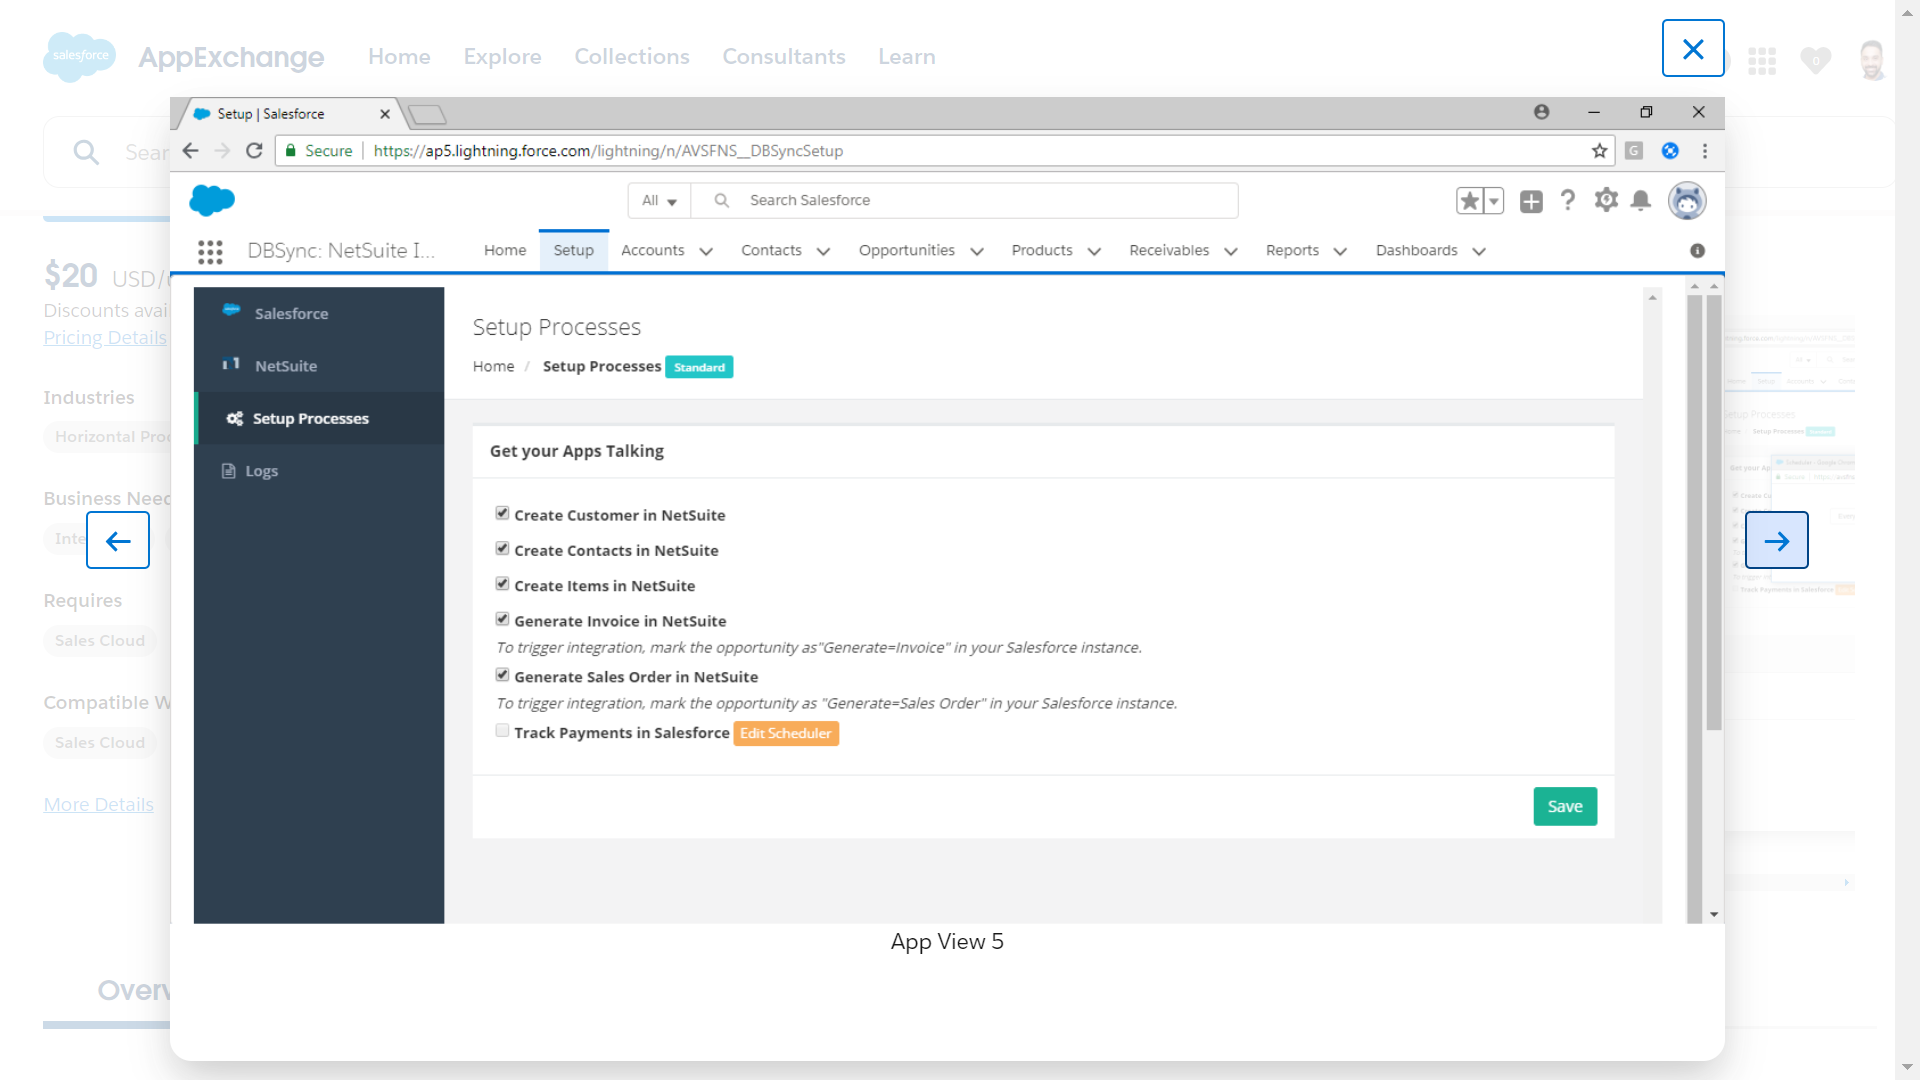Toggle Create Customer in NetSuite checkbox
This screenshot has height=1080, width=1920.
click(x=502, y=513)
